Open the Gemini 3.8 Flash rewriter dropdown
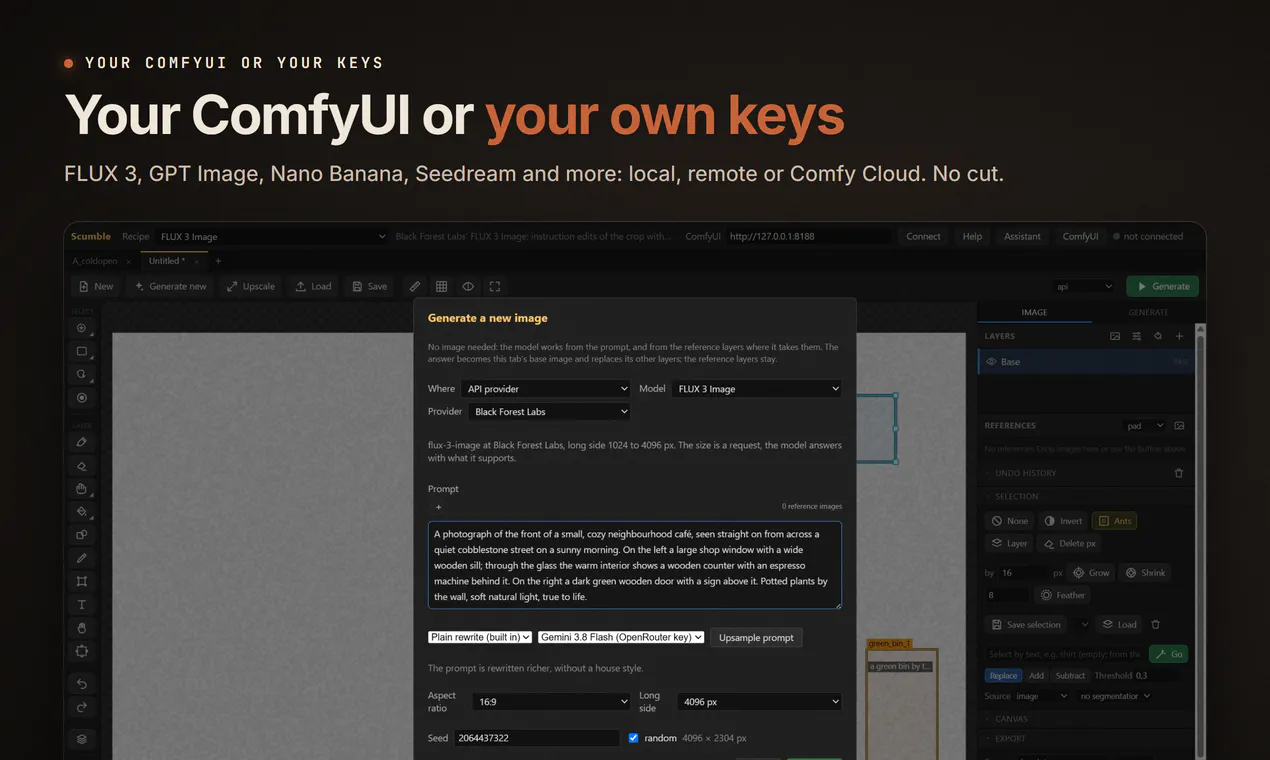 point(621,637)
